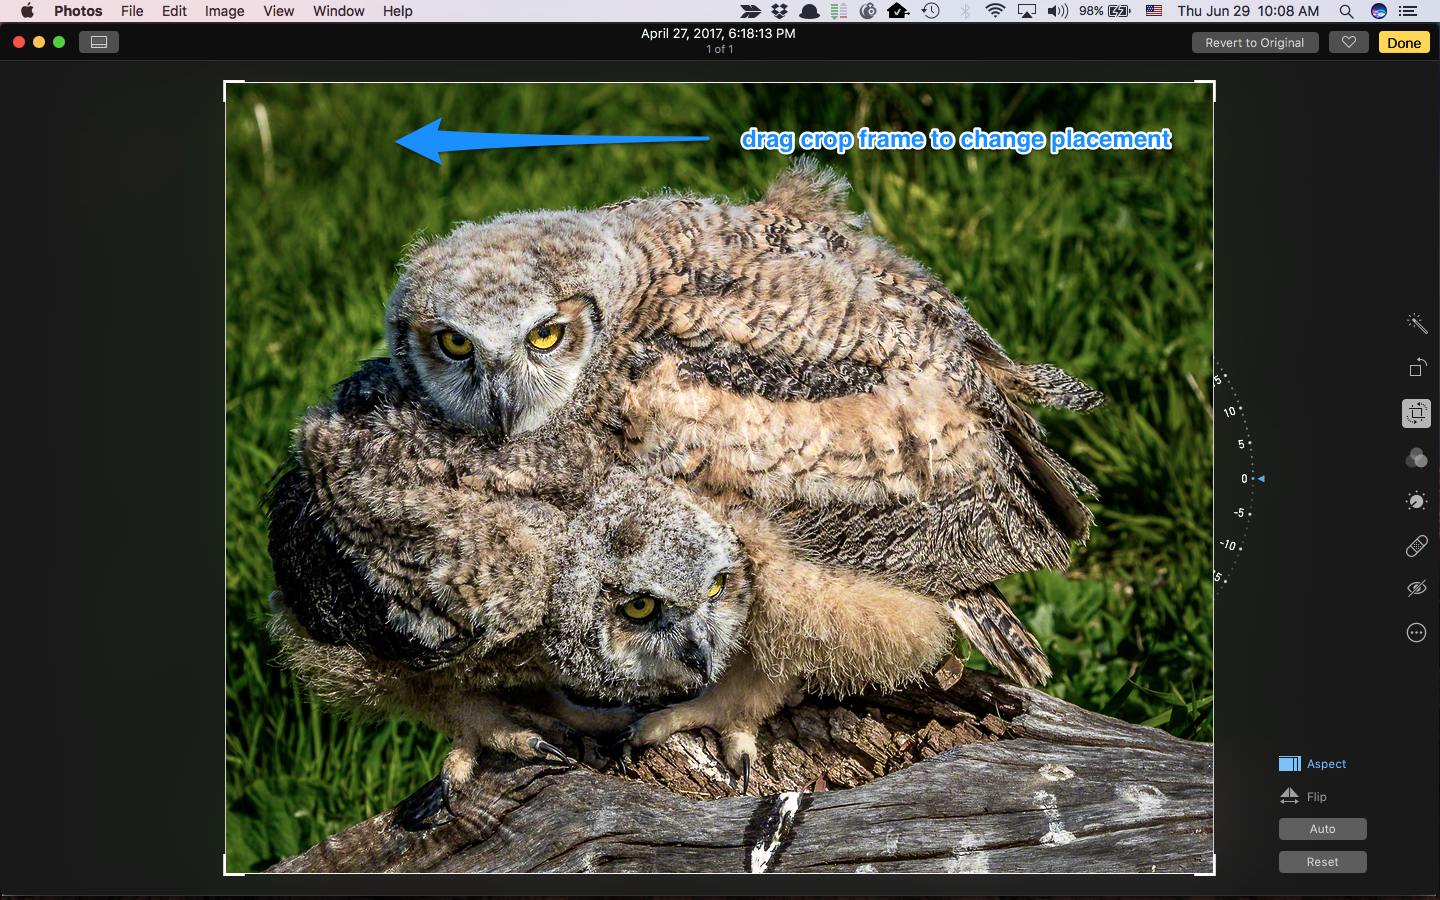Open the Wi-Fi status menu
Screen dimensions: 1440x900
[994, 11]
